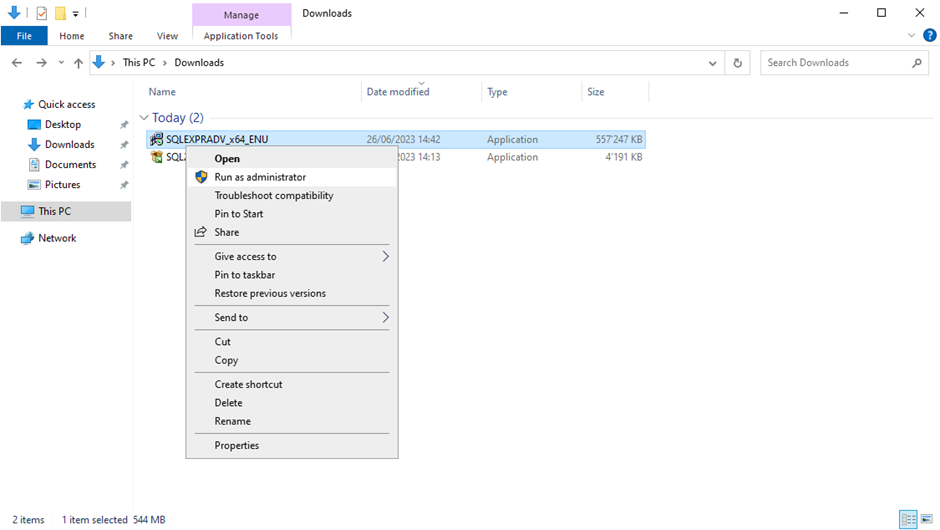Switch to the Home ribbon tab

[71, 36]
